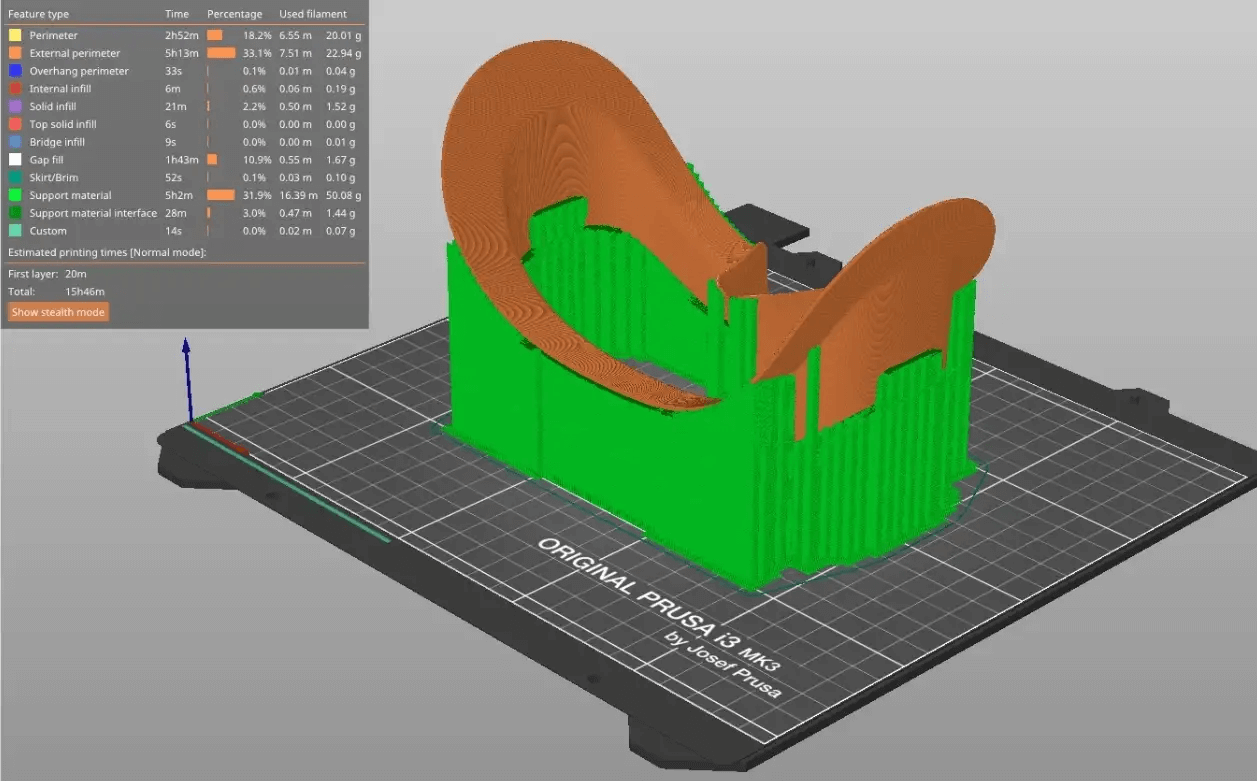The image size is (1257, 781).
Task: Toggle Internal infill in the legend
Action: [60, 89]
